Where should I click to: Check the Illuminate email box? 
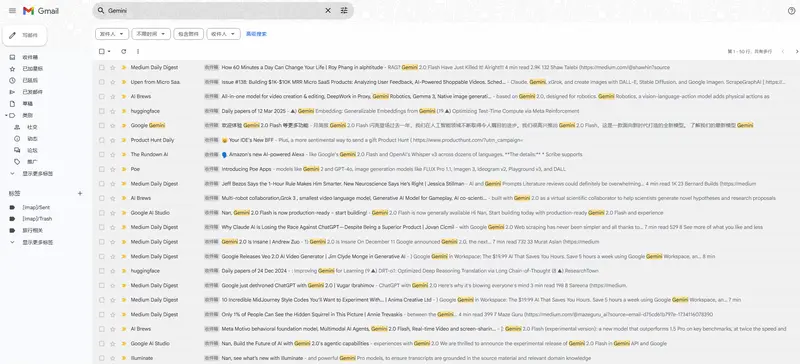102,358
